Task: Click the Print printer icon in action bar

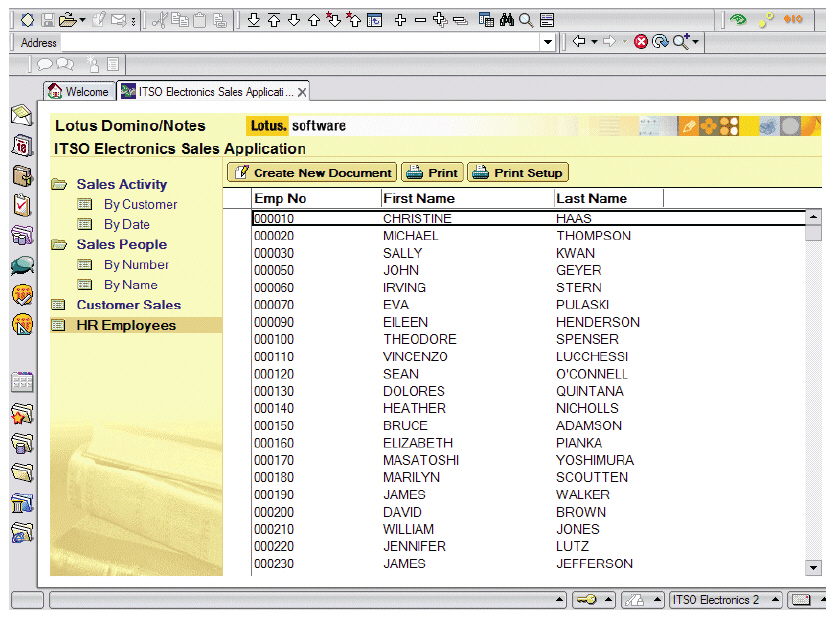Action: [414, 173]
